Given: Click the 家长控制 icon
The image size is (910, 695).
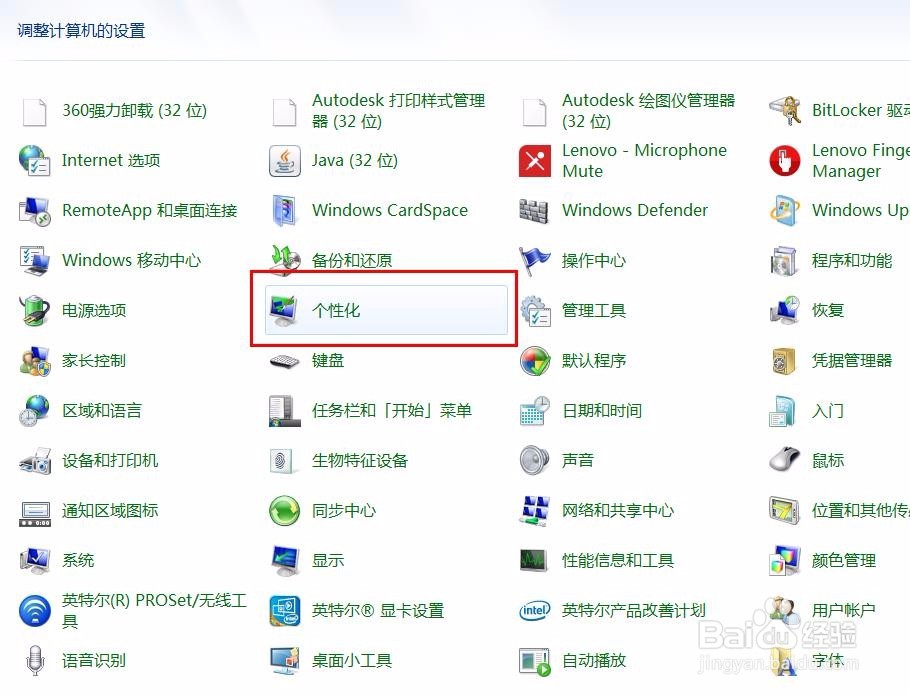Looking at the screenshot, I should 34,361.
